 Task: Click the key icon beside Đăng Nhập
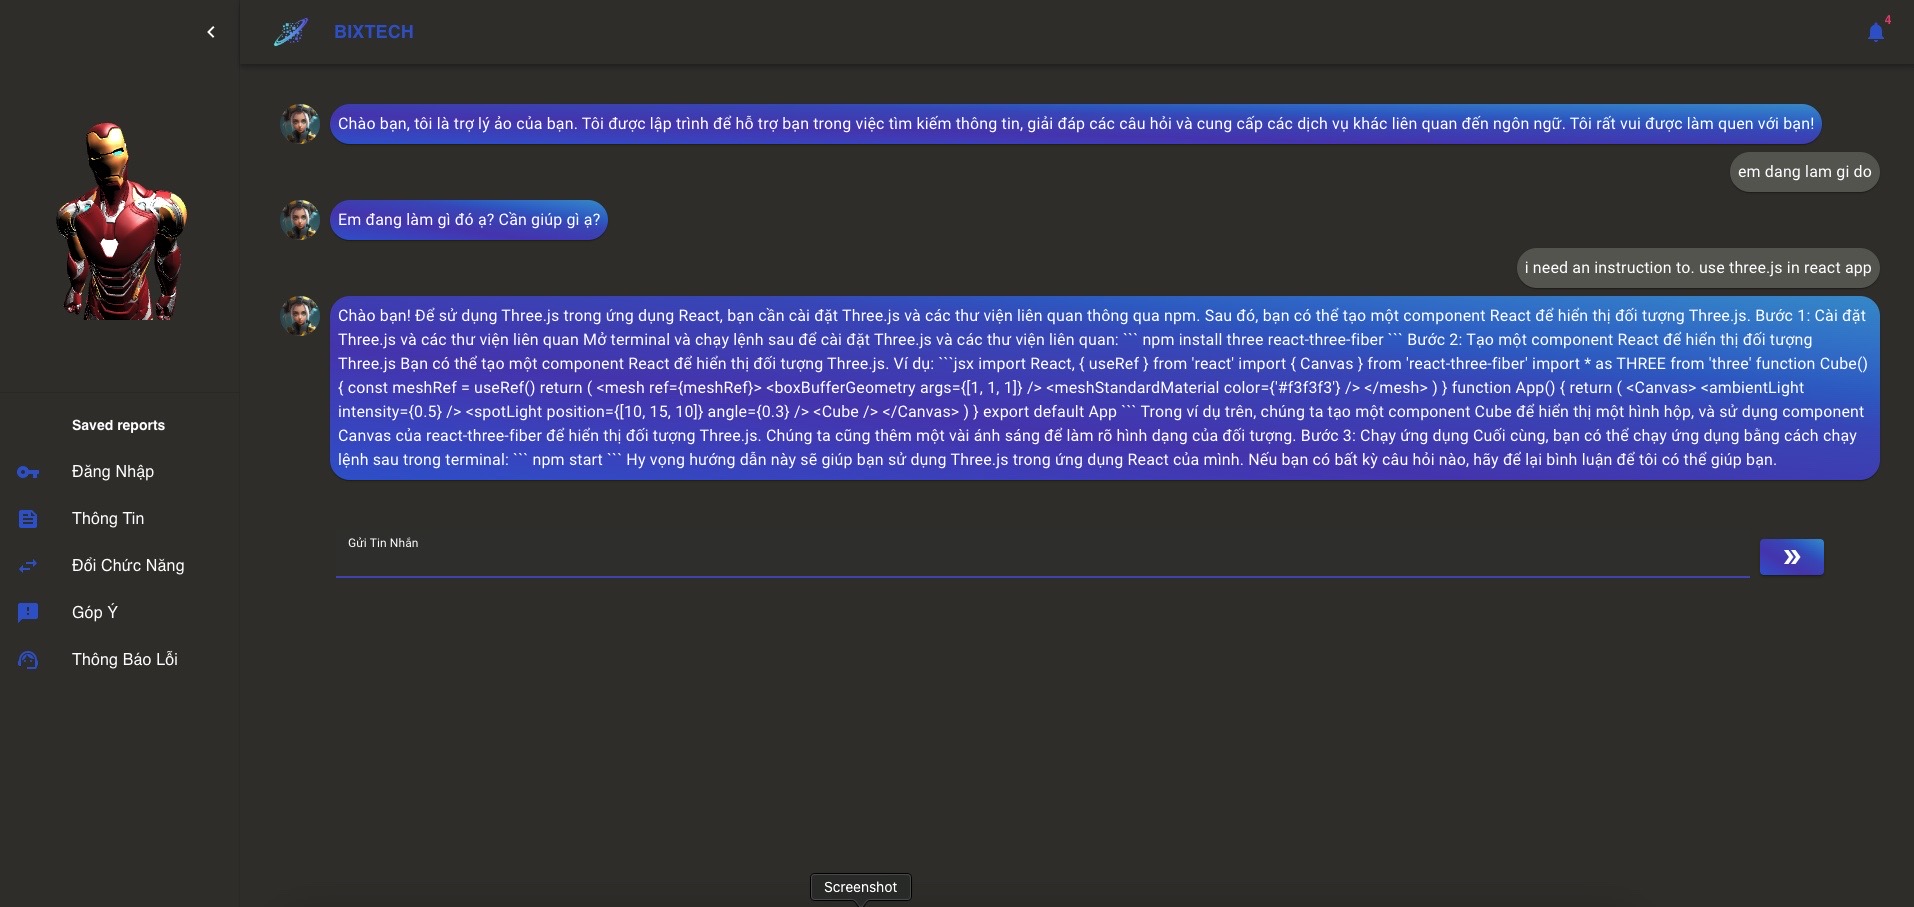click(28, 472)
